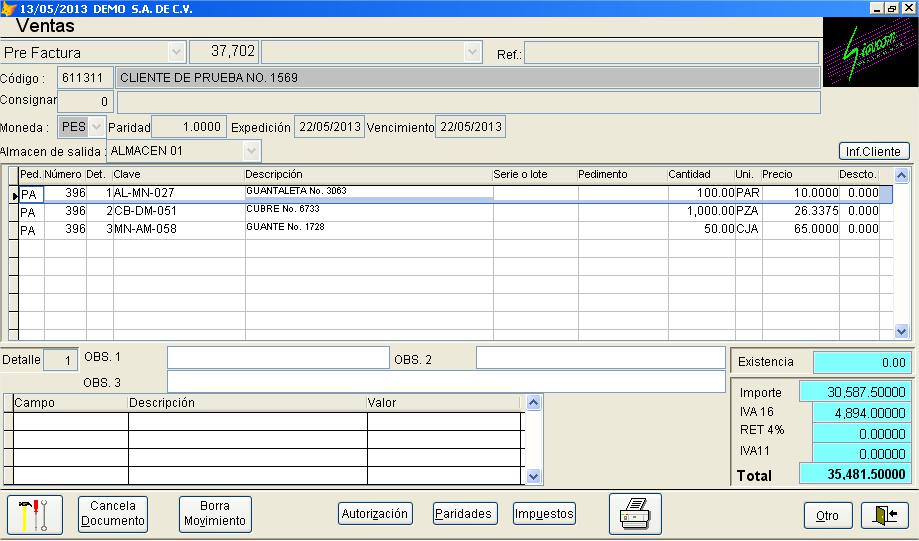The width and height of the screenshot is (919, 541).
Task: Click the Autorización button
Action: coord(375,514)
